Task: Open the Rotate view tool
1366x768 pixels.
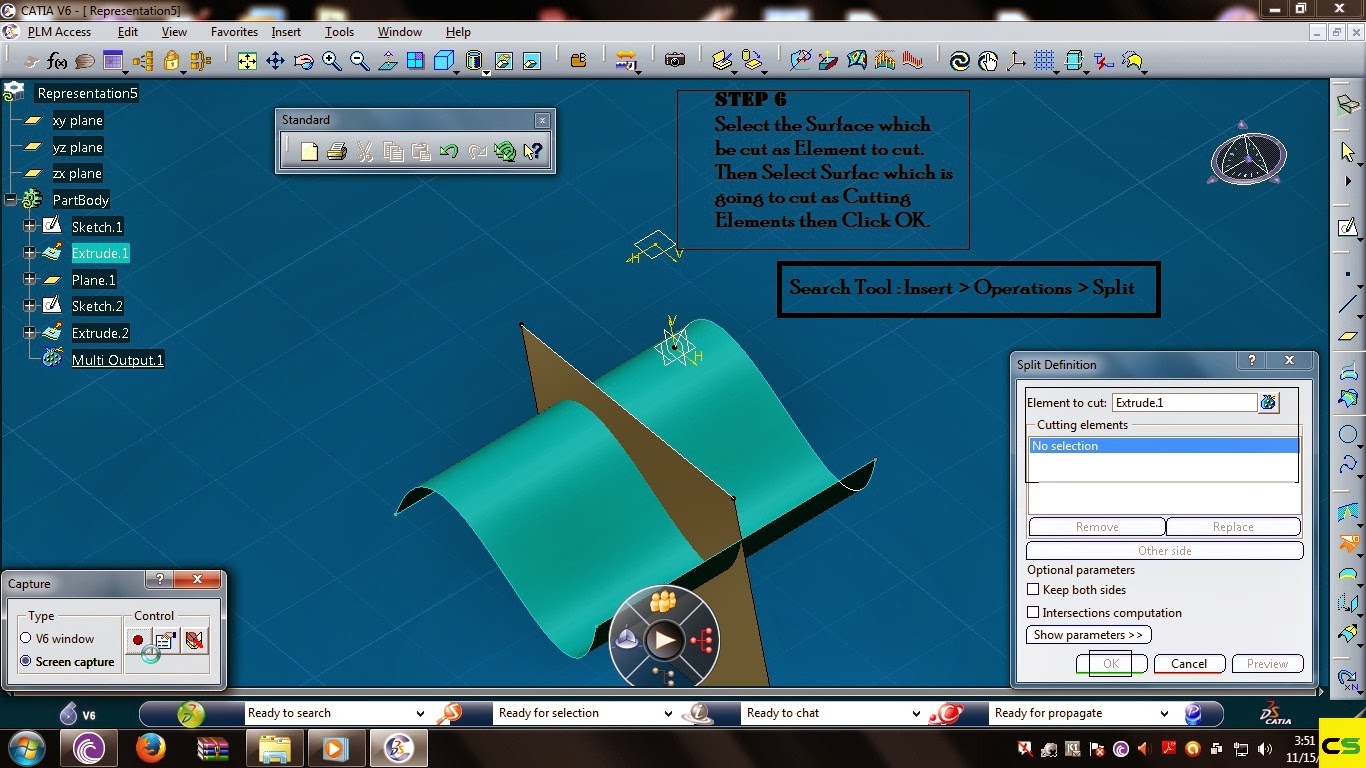Action: [x=304, y=60]
